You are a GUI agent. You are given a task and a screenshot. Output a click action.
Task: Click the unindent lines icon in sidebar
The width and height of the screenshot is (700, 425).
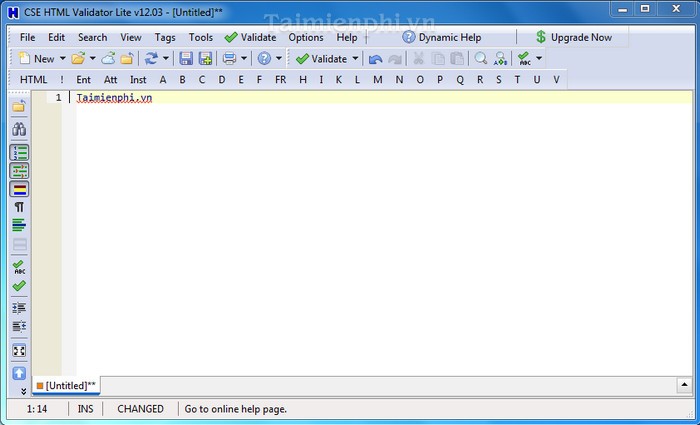(19, 326)
